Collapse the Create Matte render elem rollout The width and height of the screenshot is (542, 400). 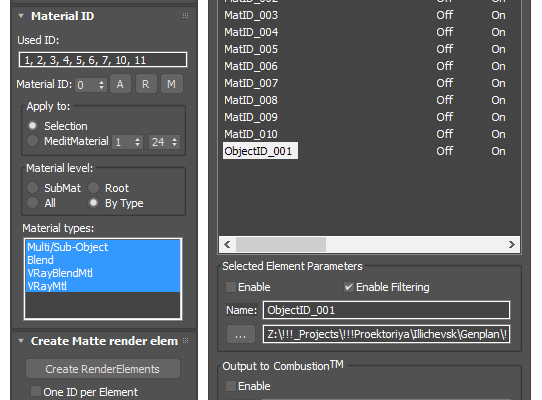tap(21, 341)
